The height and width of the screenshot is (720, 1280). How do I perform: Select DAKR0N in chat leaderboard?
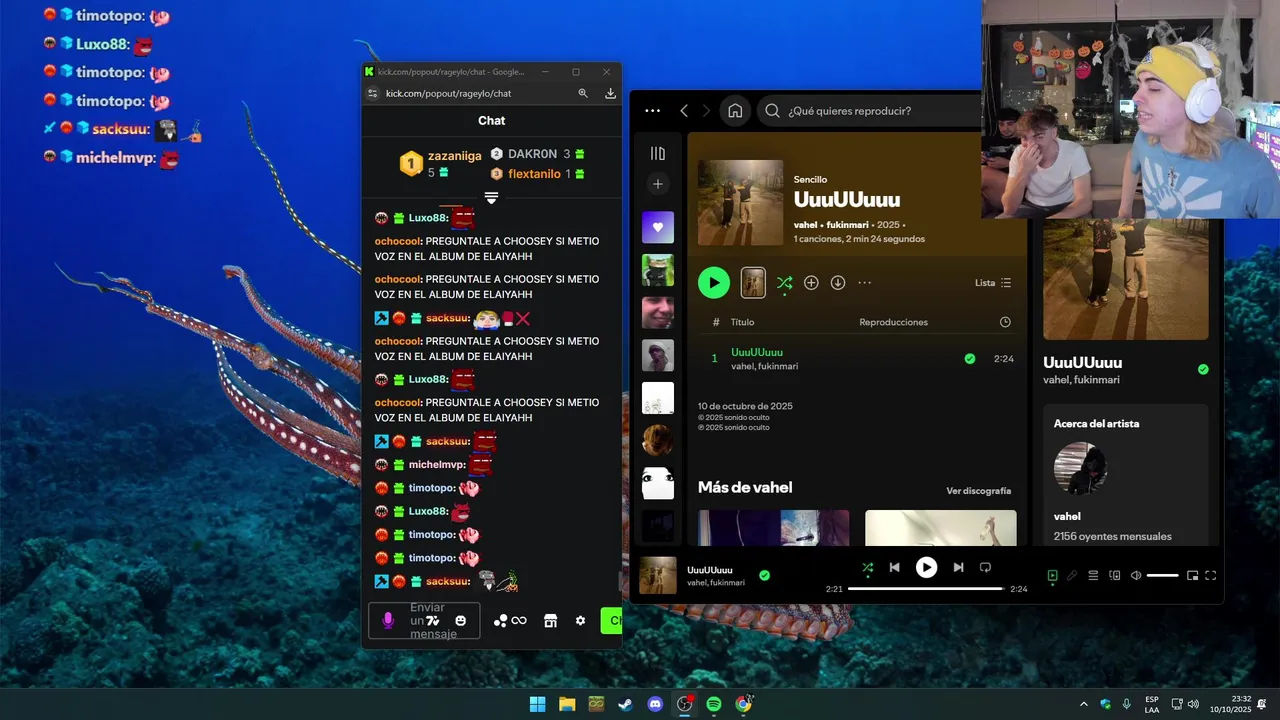537,154
